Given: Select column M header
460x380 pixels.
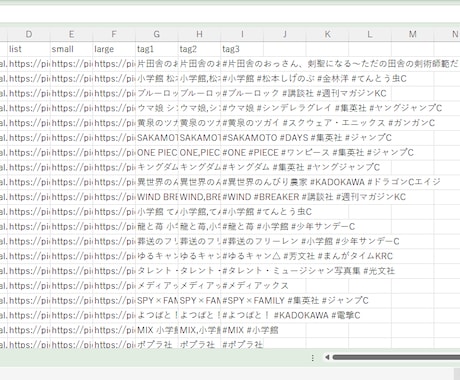Looking at the screenshot, I should coord(413,34).
